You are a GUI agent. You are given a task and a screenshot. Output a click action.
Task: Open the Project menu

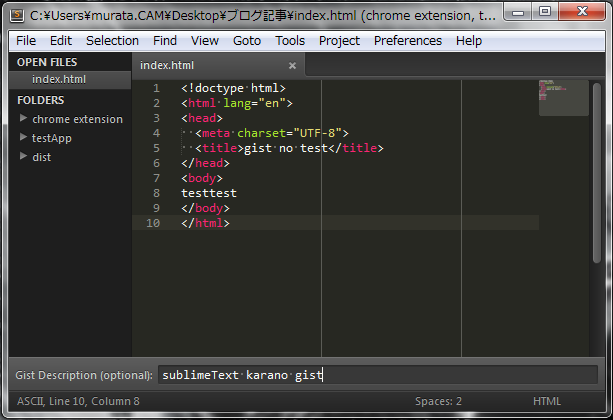[339, 41]
